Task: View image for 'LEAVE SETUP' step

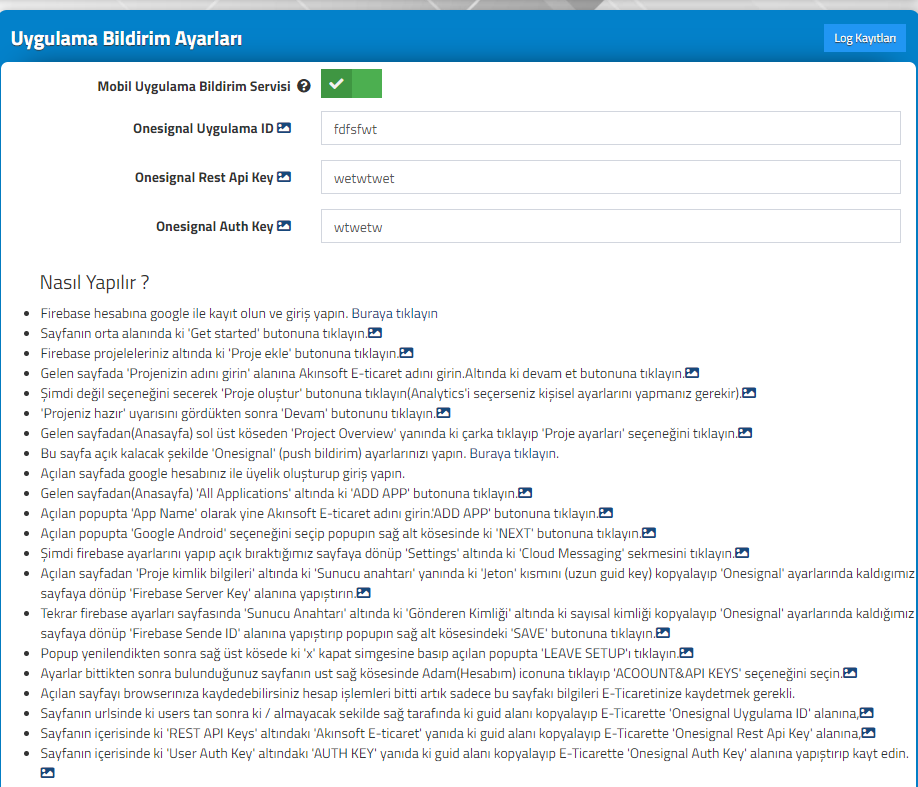Action: tap(686, 653)
